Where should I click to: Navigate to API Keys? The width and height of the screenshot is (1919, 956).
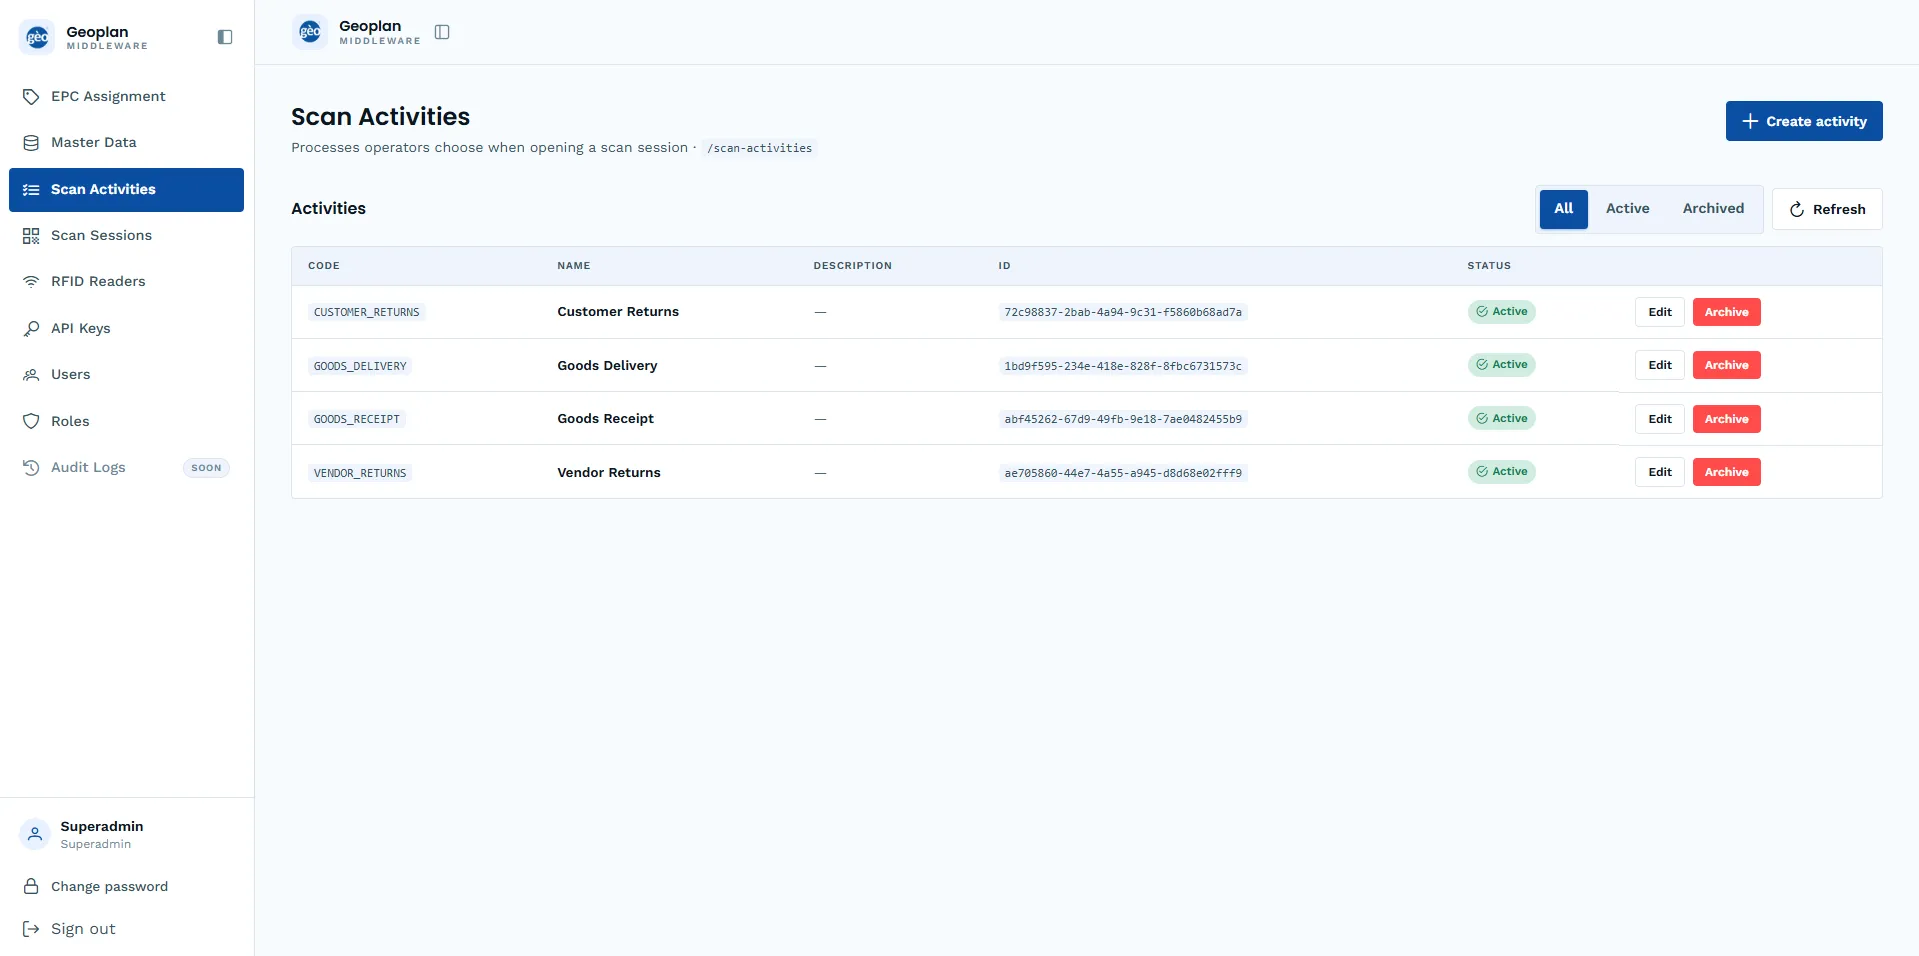(126, 328)
